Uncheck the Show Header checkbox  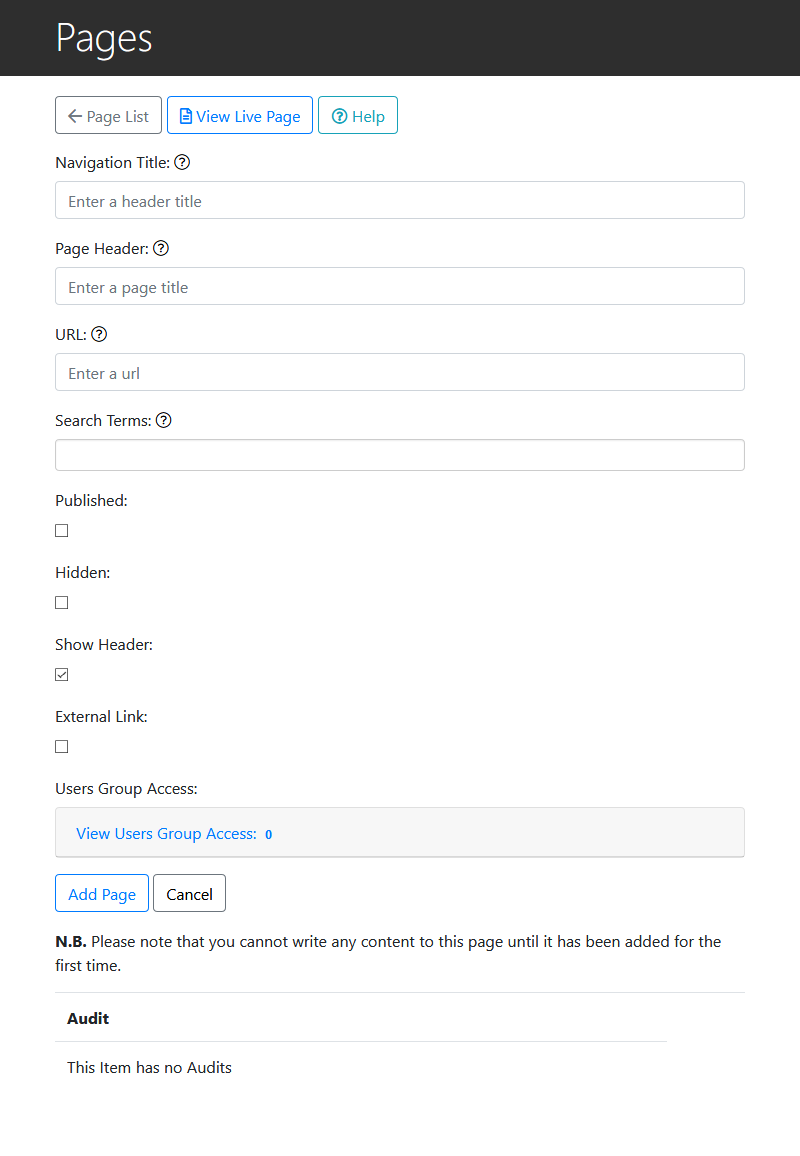tap(61, 674)
